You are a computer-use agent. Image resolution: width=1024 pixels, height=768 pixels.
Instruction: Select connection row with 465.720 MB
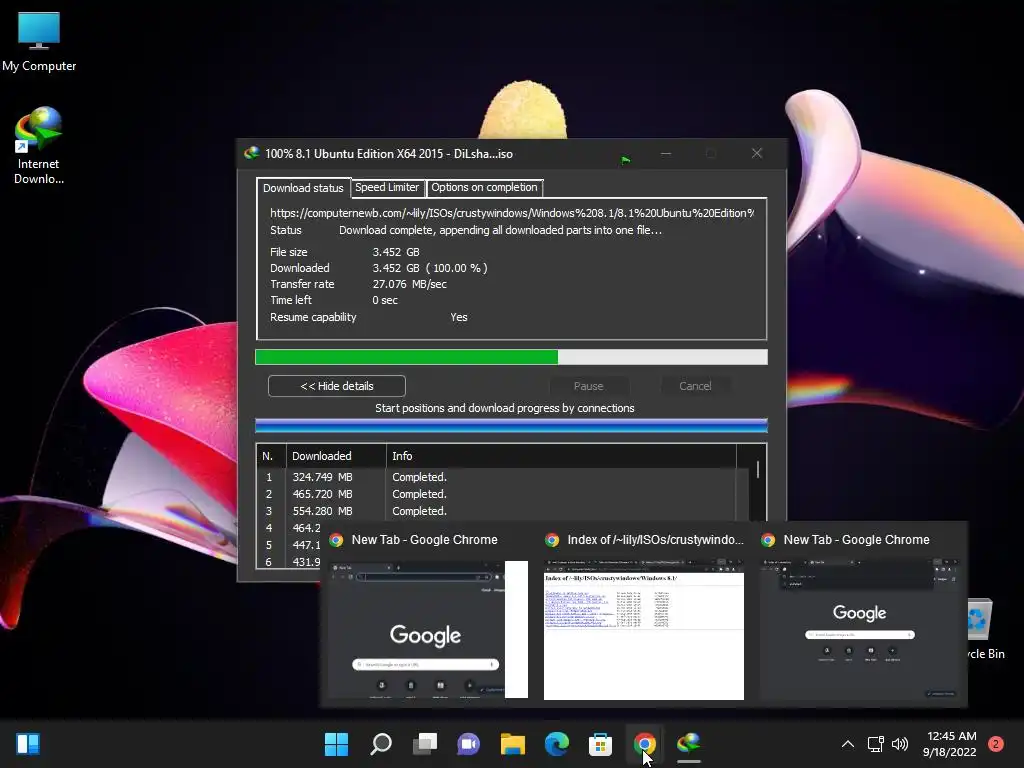pyautogui.click(x=503, y=494)
